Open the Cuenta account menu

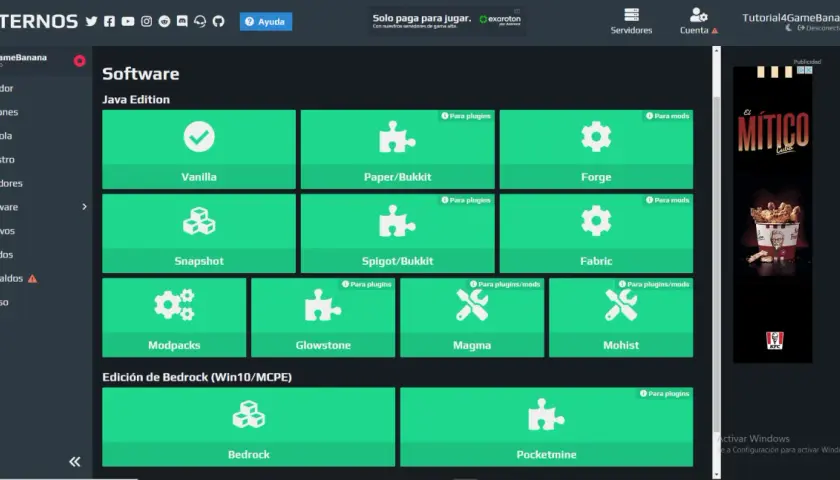click(699, 21)
